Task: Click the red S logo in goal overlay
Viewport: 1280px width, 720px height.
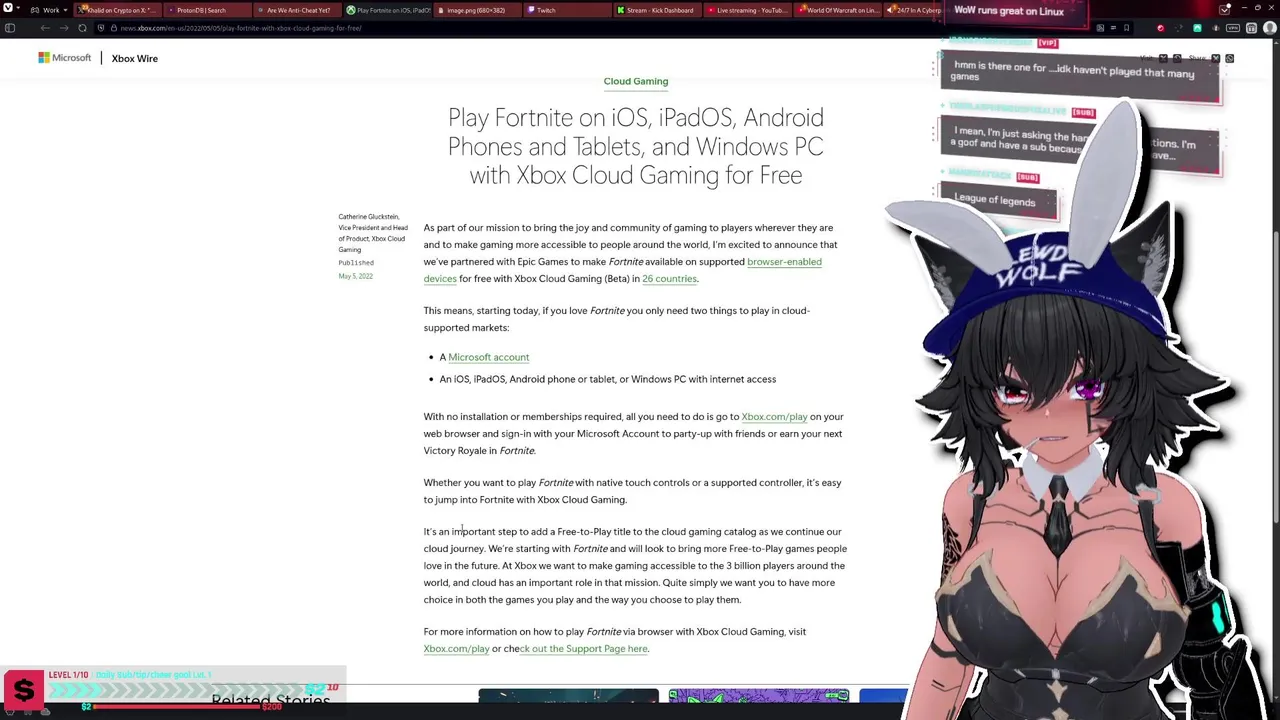Action: click(x=24, y=690)
